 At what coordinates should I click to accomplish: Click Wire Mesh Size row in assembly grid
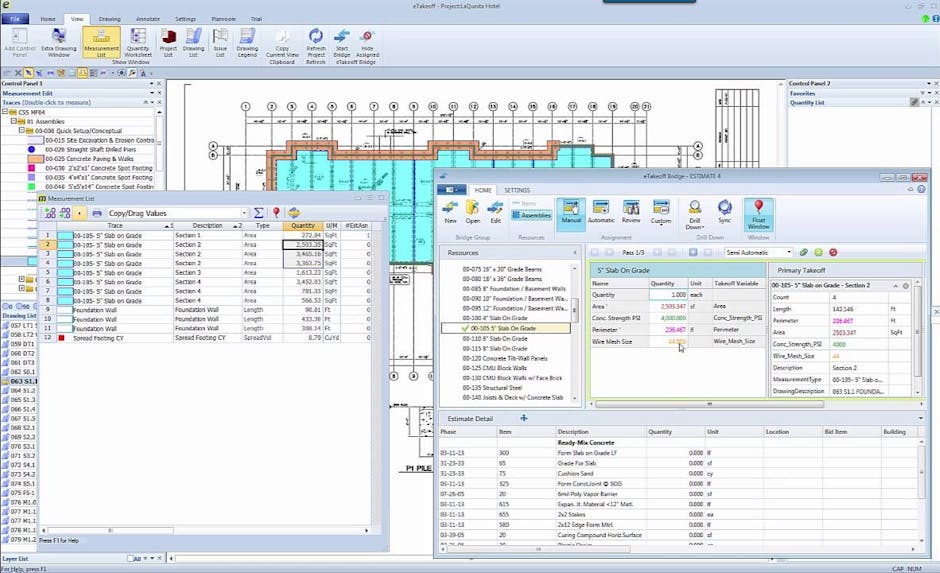point(677,341)
